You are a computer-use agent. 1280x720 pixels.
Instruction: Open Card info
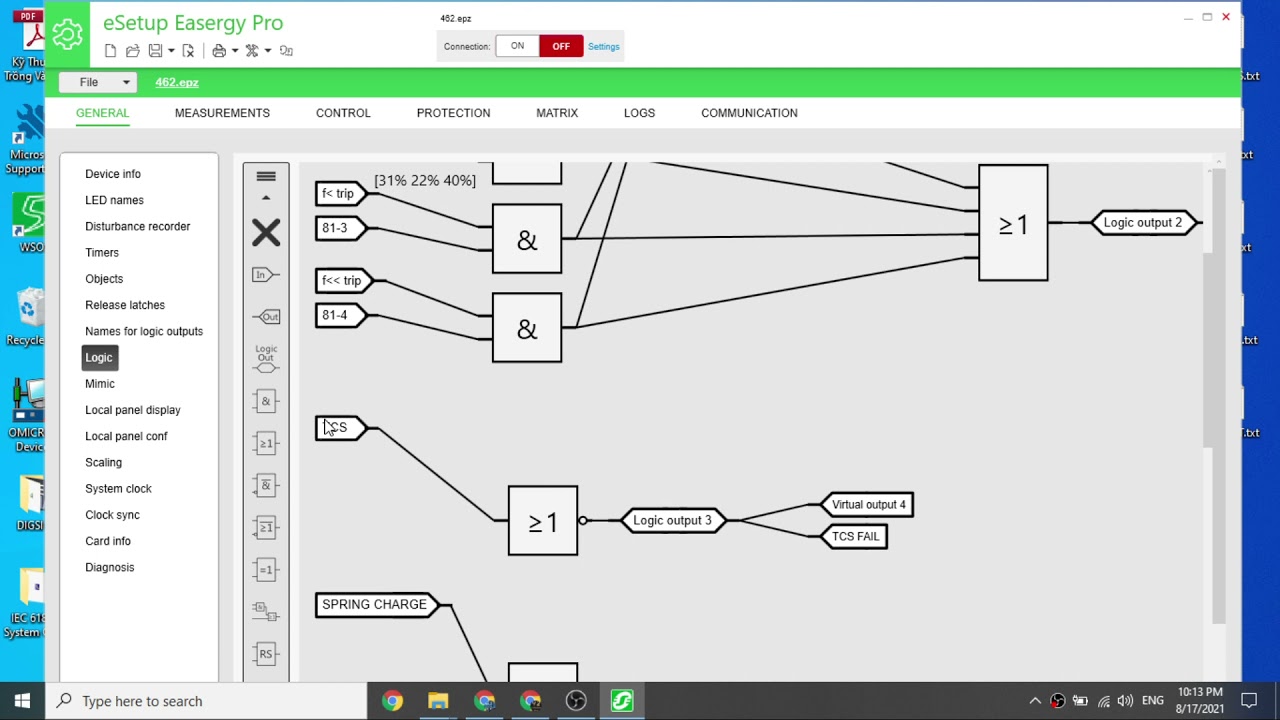pos(108,541)
